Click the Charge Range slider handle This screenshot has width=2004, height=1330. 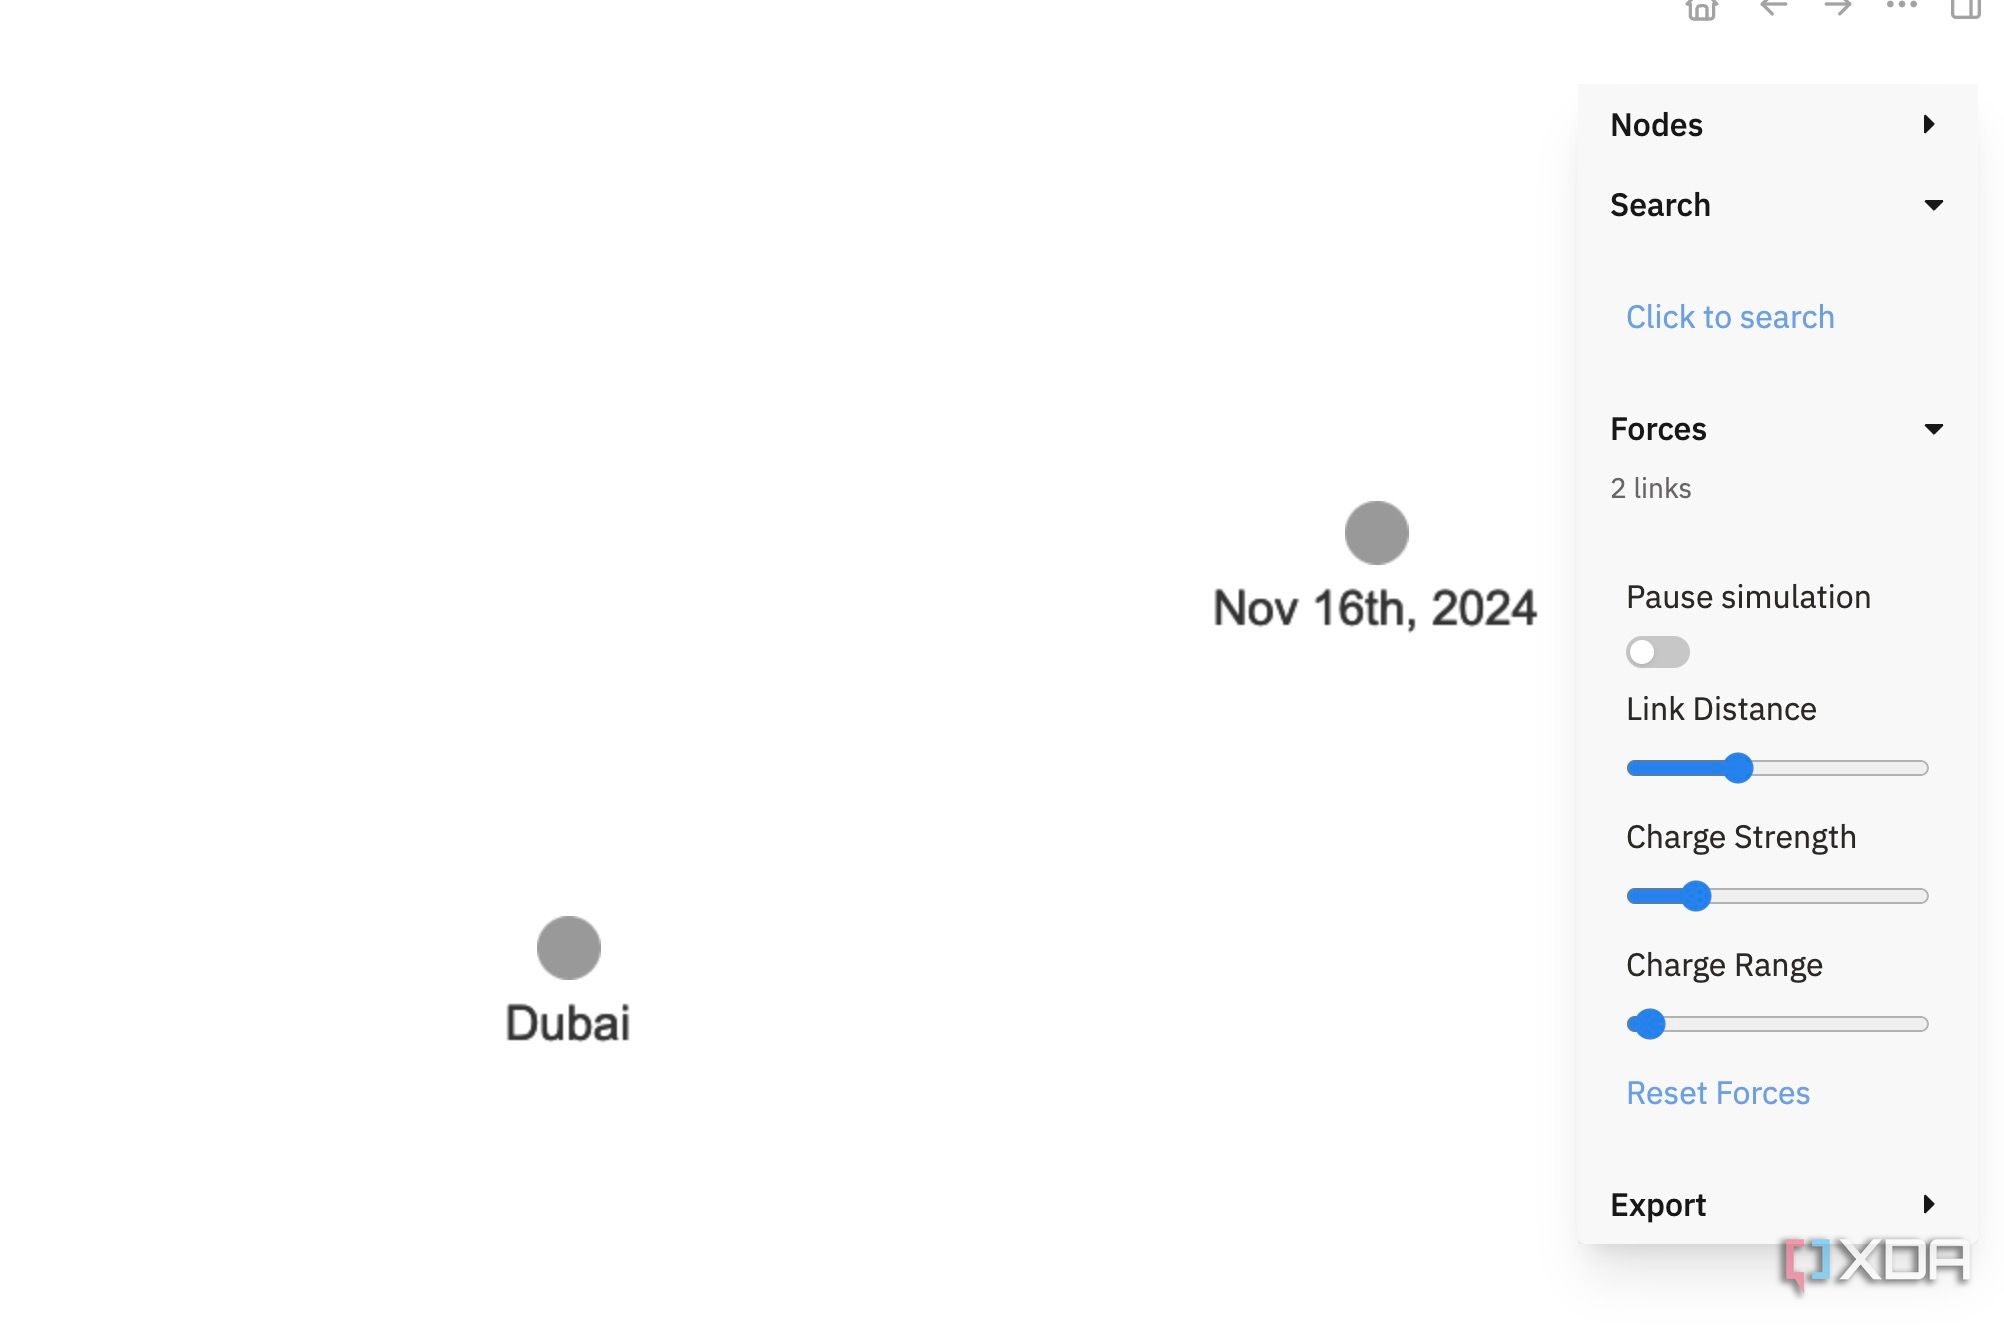pos(1649,1024)
